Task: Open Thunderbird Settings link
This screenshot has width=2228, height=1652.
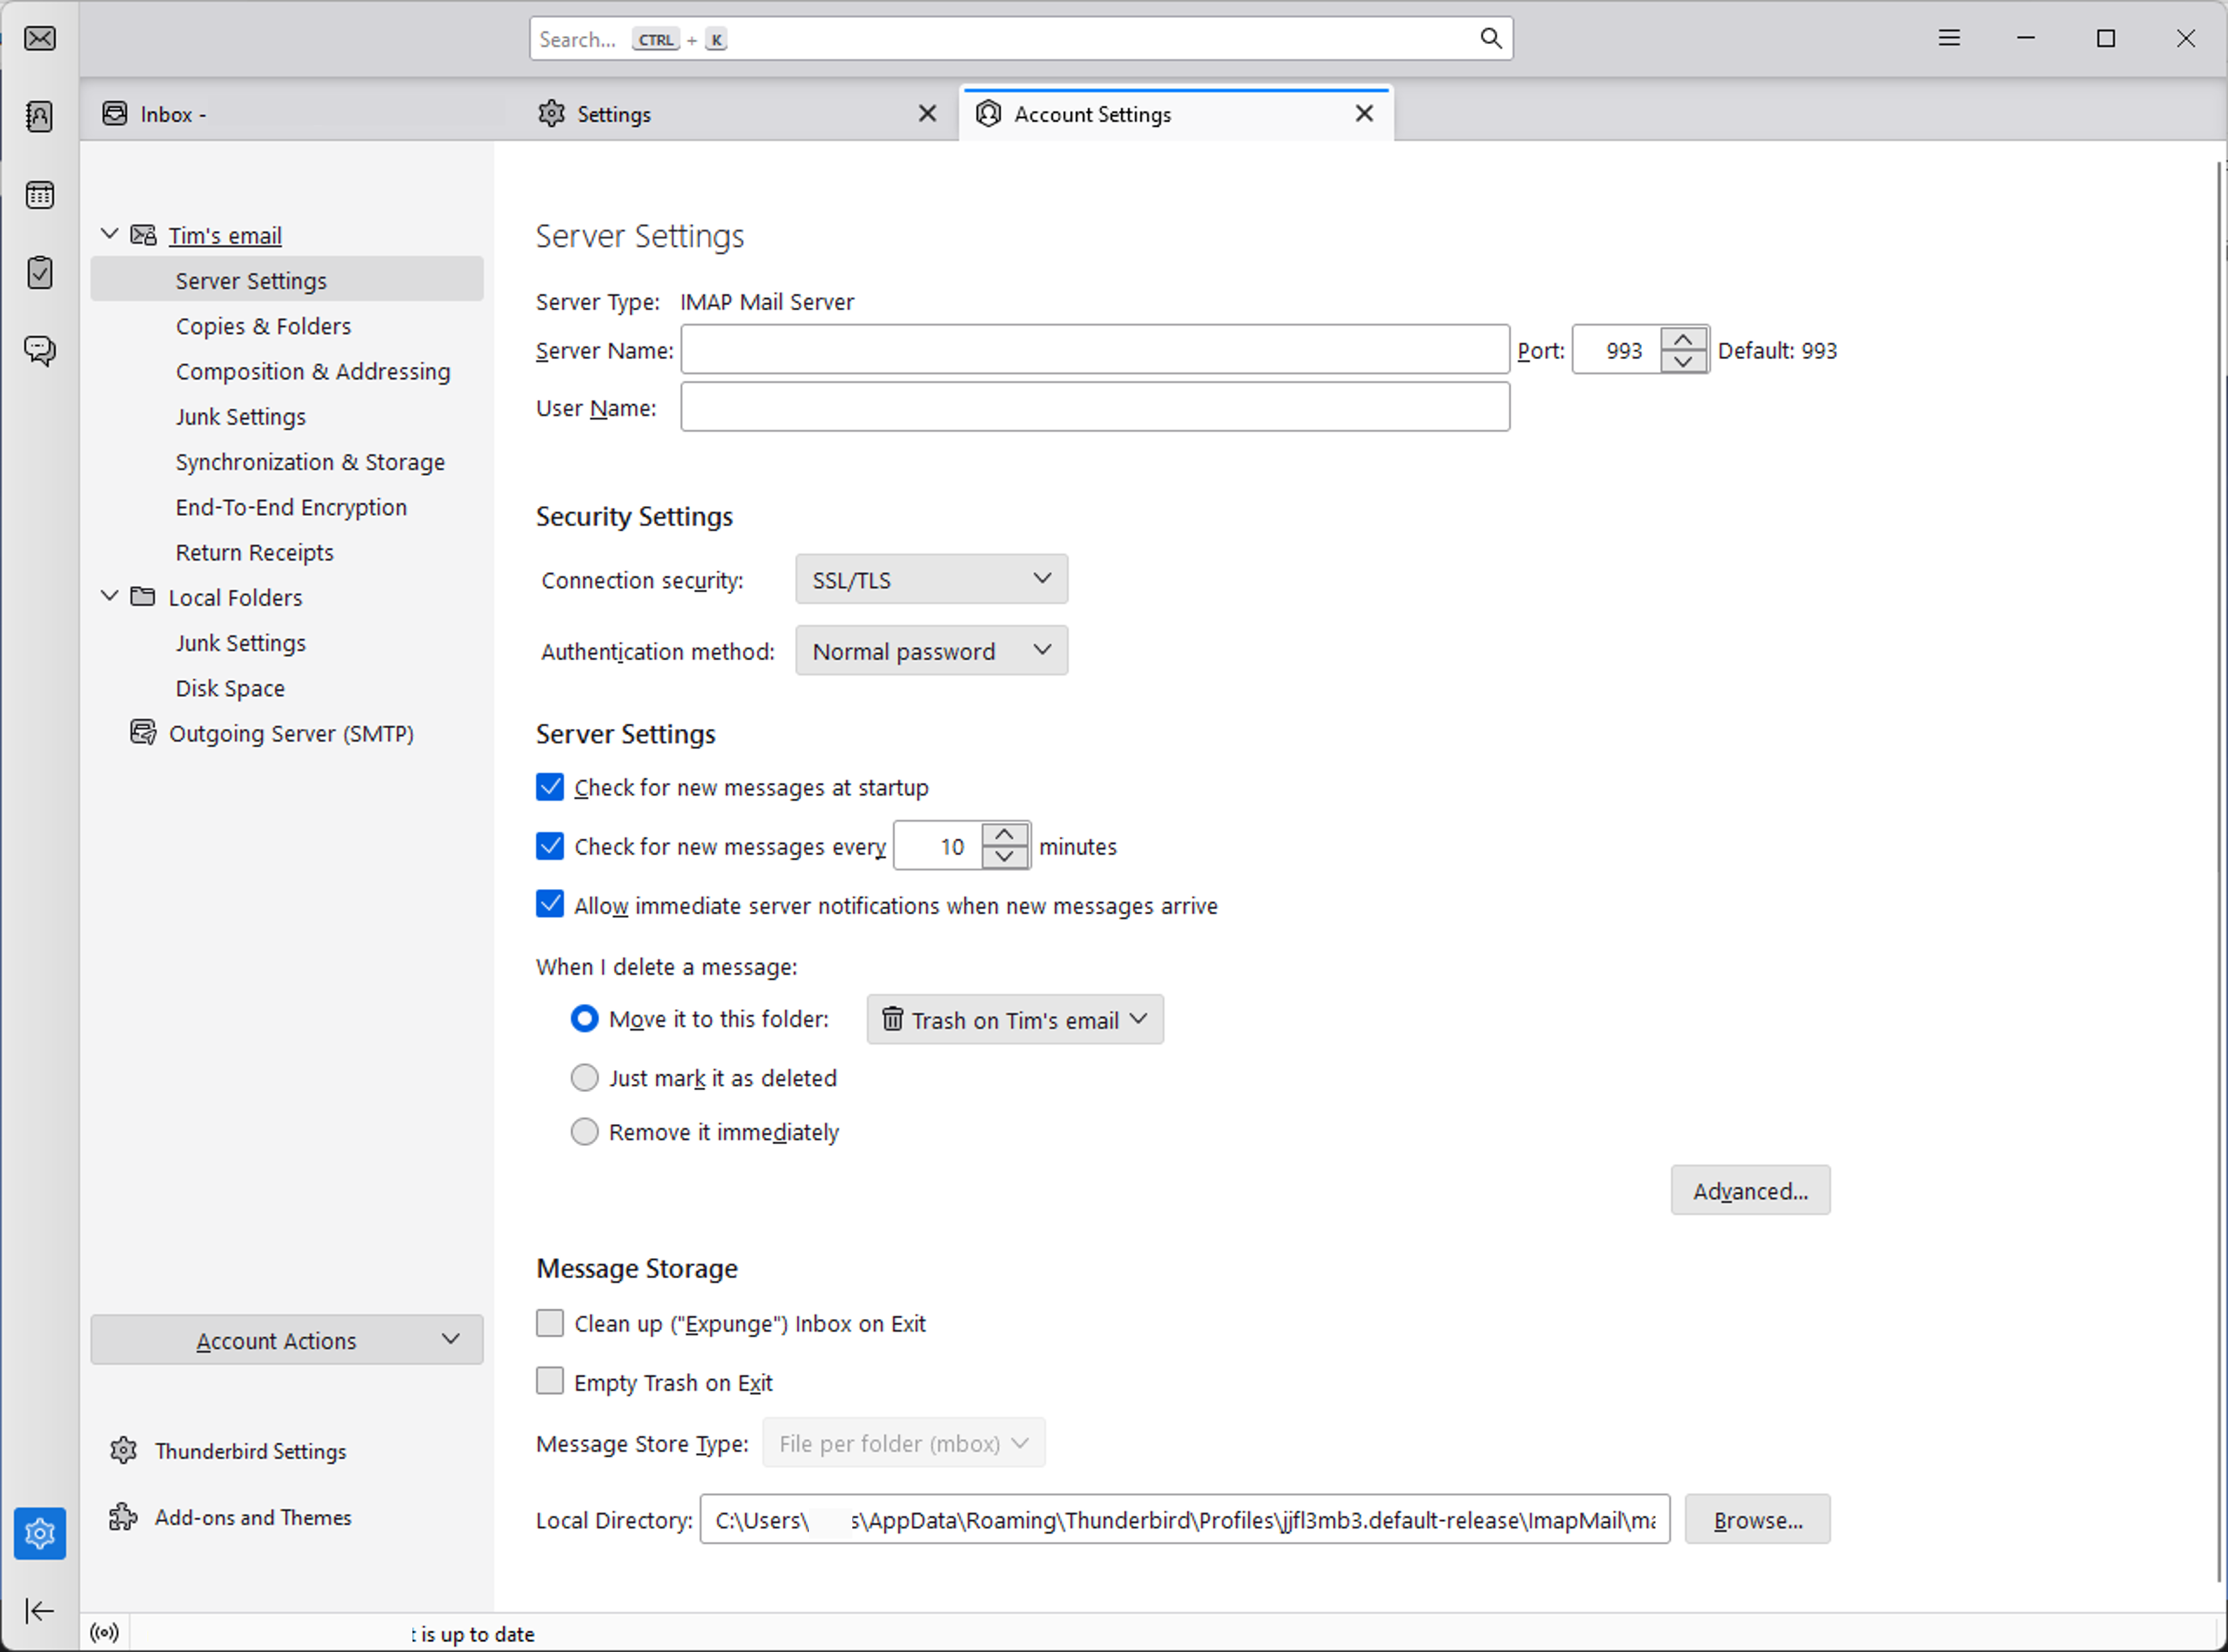Action: point(251,1451)
